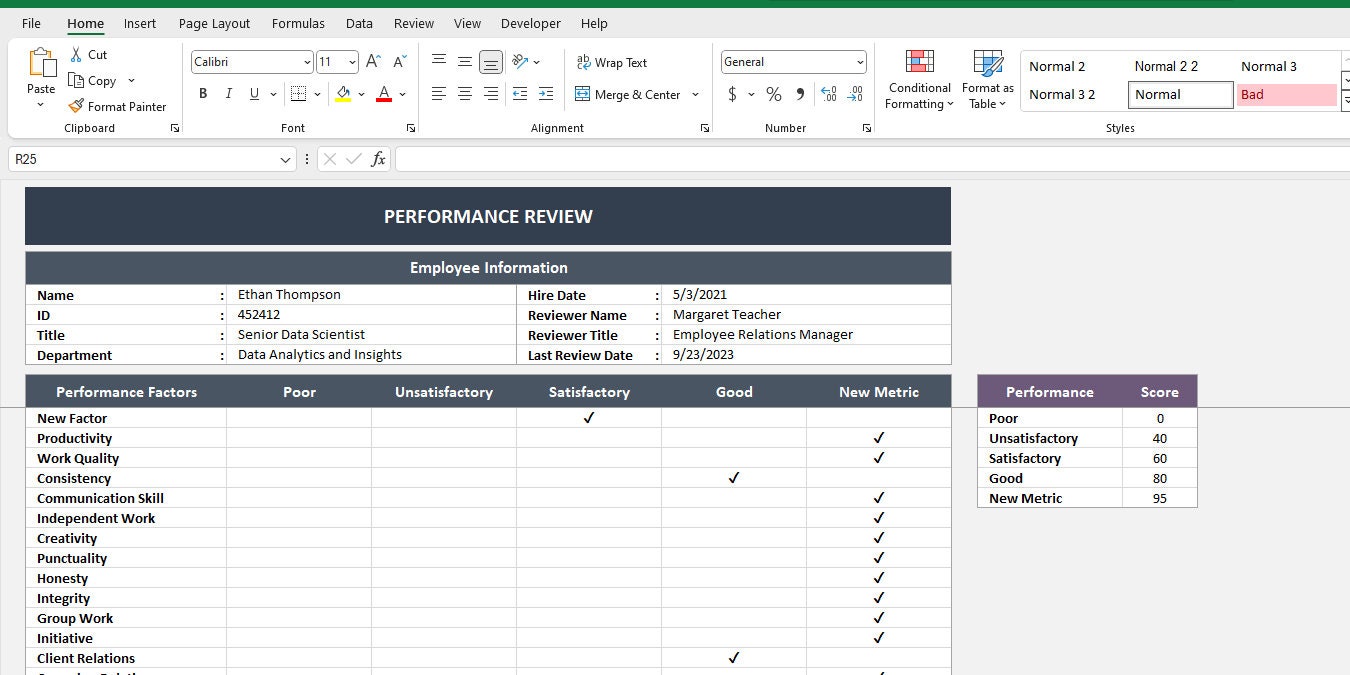Viewport: 1350px width, 675px height.
Task: Select the Increase Decimal icon
Action: point(828,94)
